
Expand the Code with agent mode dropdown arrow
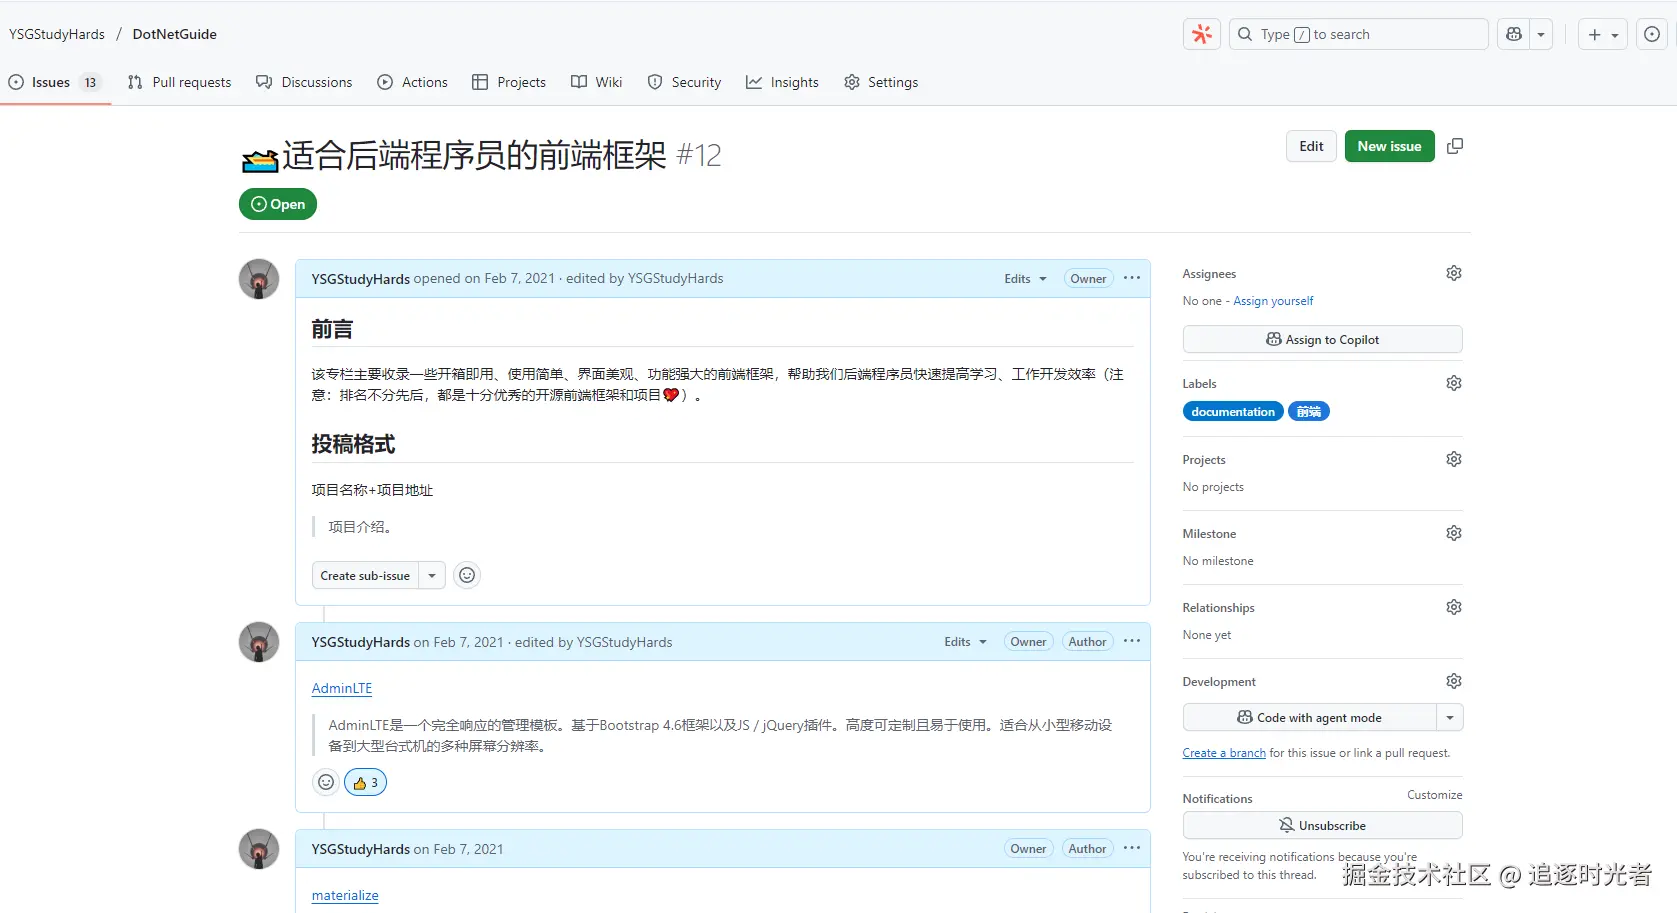point(1450,717)
